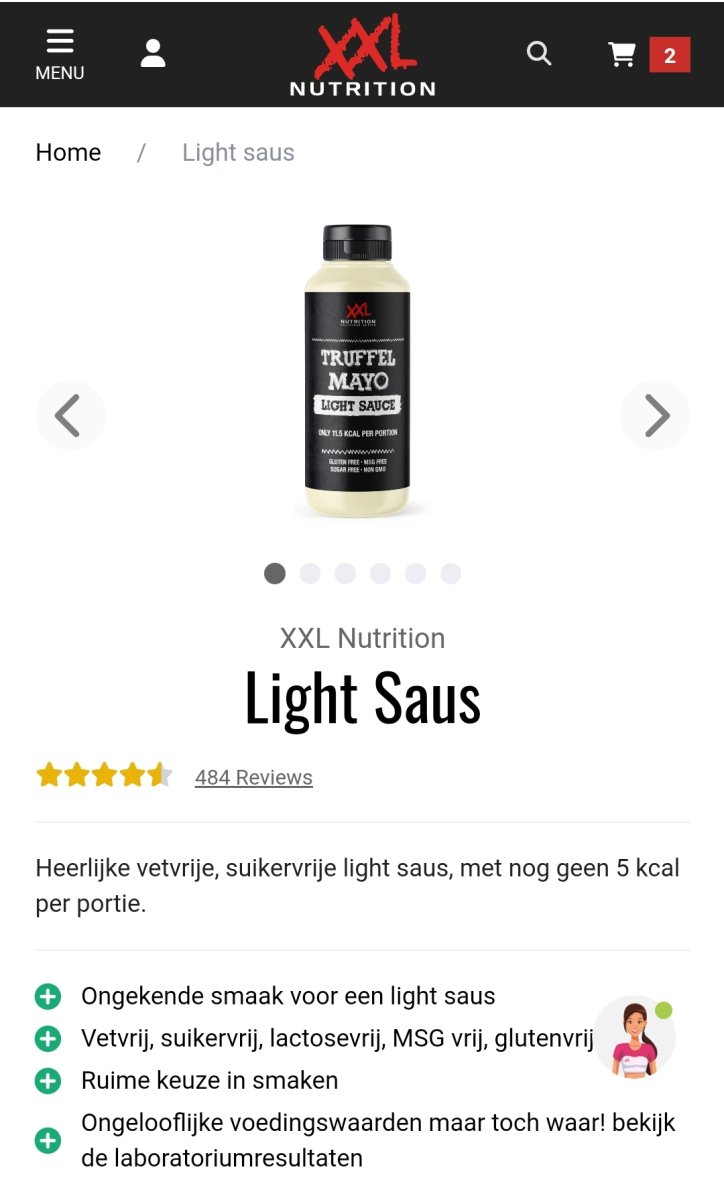Screen dimensions: 724x1200
Task: Open the hamburger MENU icon
Action: click(60, 54)
